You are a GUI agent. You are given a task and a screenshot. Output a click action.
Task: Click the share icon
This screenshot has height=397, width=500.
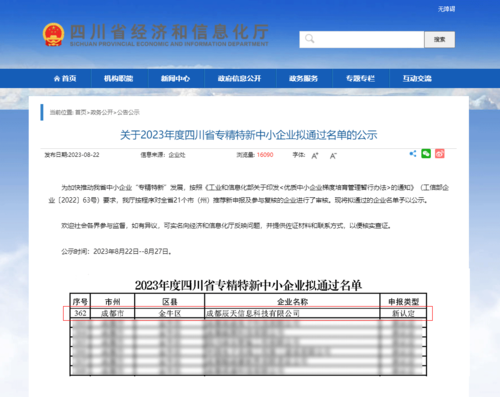(413, 154)
